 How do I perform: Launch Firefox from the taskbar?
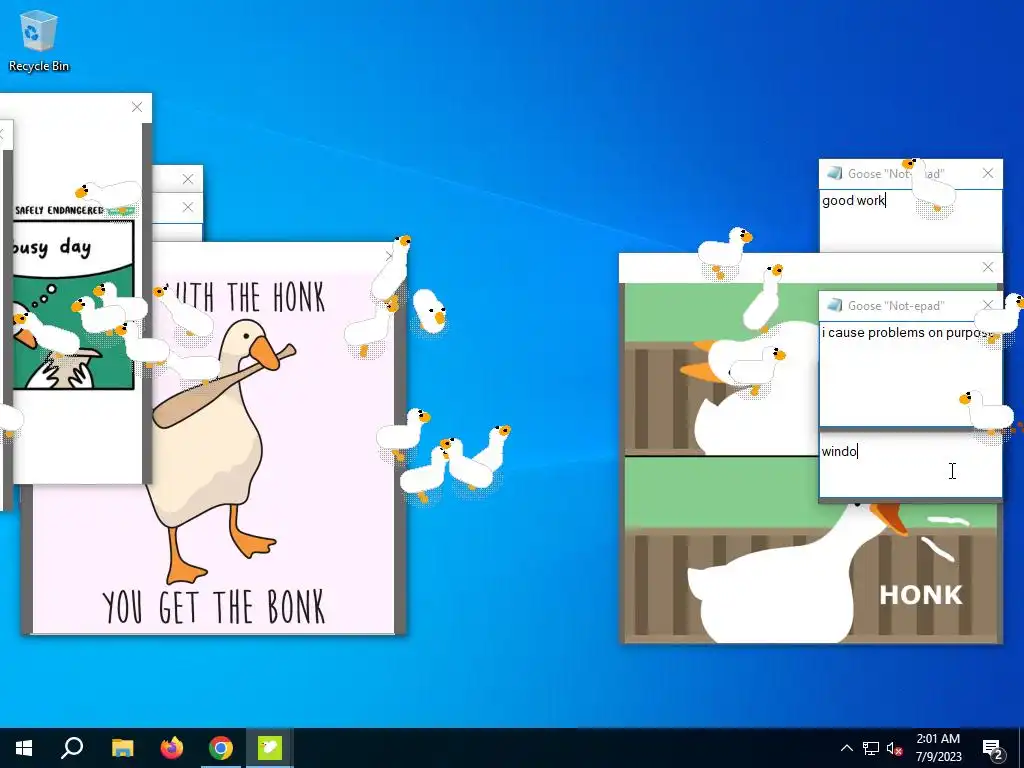point(172,748)
